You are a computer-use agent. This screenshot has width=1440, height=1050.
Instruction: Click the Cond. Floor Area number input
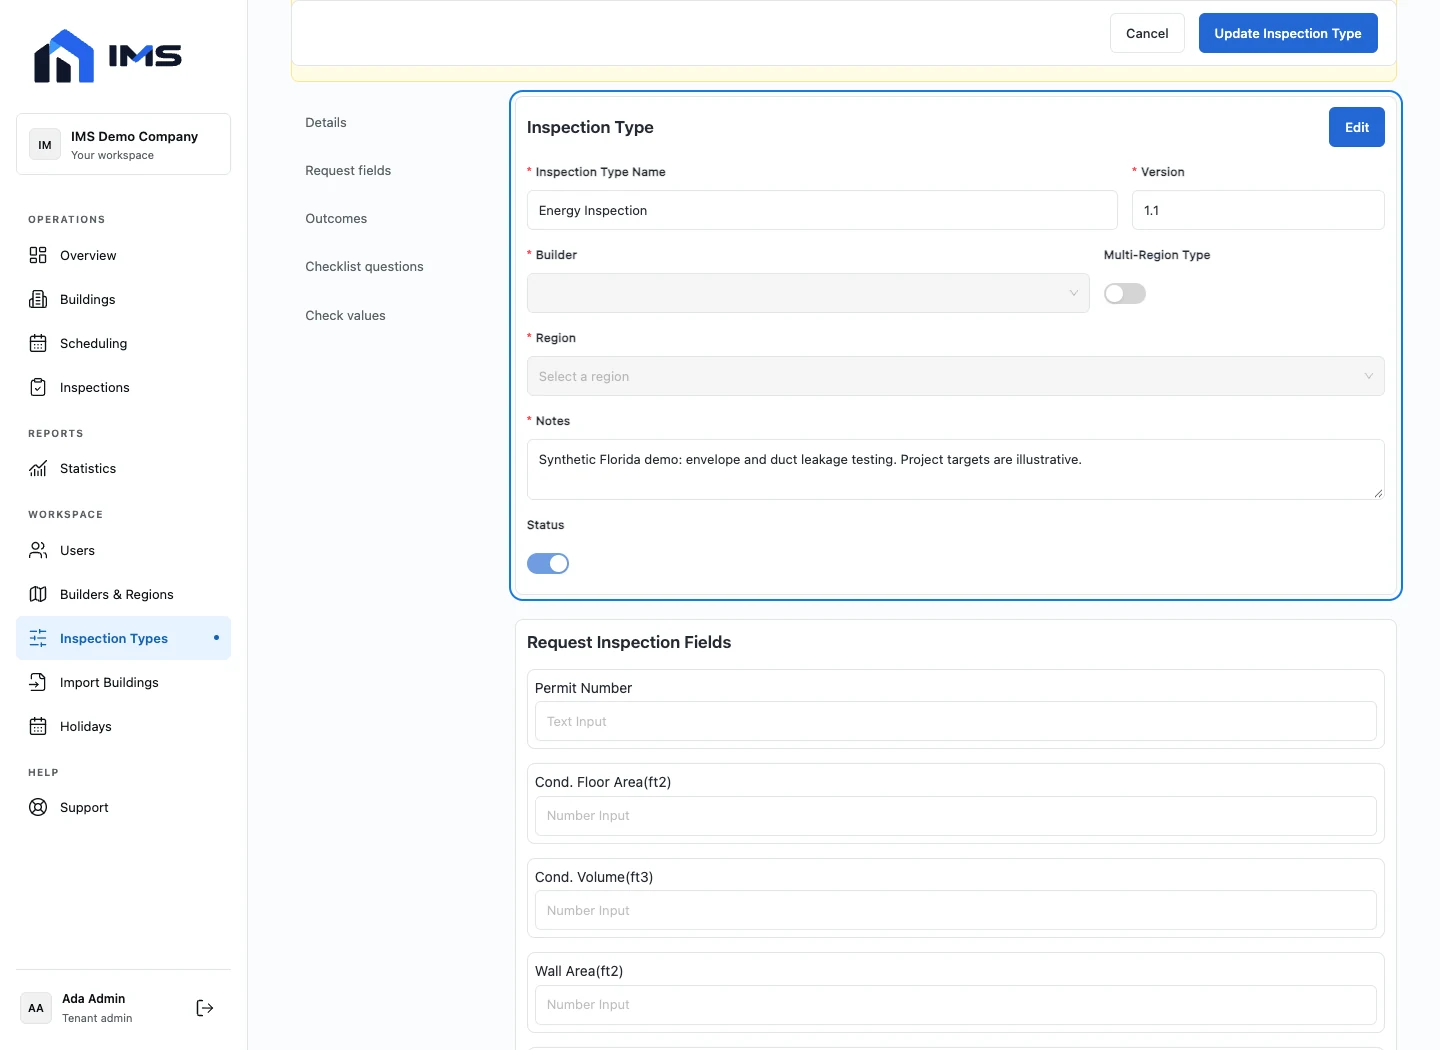pos(956,816)
